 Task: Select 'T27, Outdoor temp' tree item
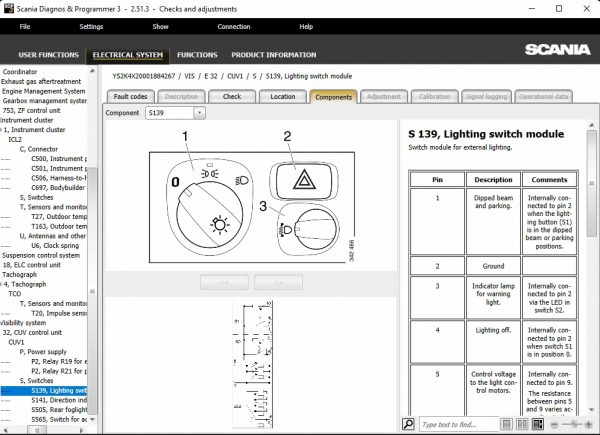tap(59, 217)
